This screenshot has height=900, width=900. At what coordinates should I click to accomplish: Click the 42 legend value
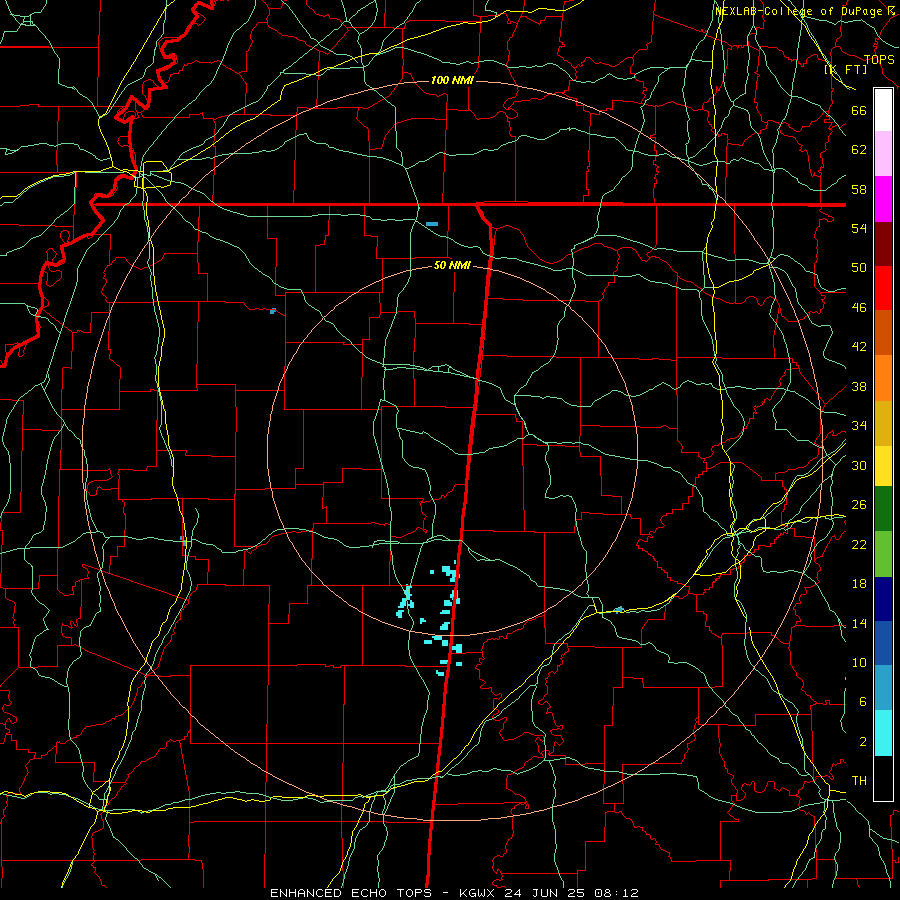click(859, 347)
